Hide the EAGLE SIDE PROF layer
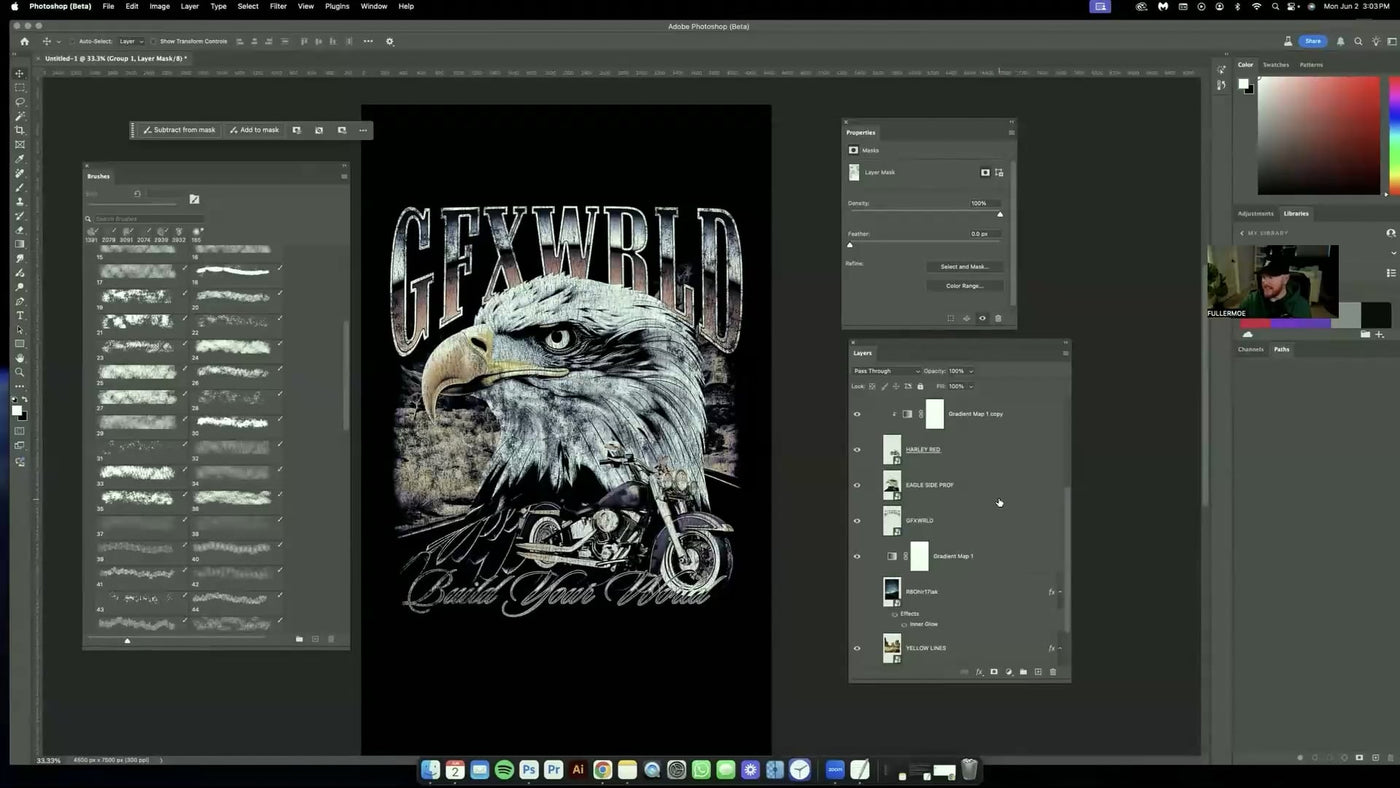This screenshot has height=788, width=1400. point(856,485)
